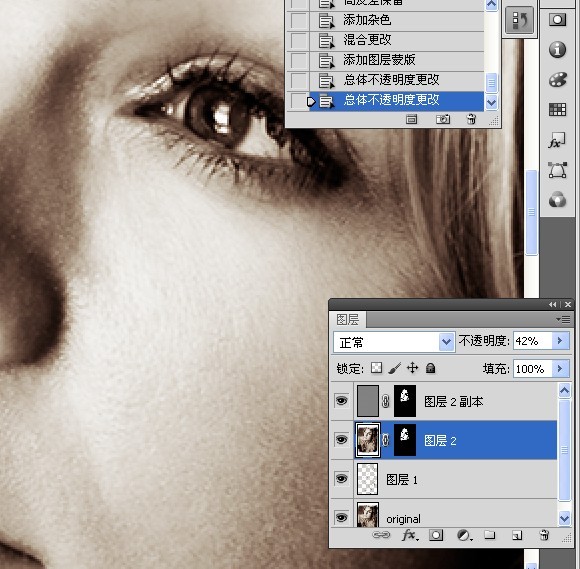Create new fill or adjustment layer

464,535
